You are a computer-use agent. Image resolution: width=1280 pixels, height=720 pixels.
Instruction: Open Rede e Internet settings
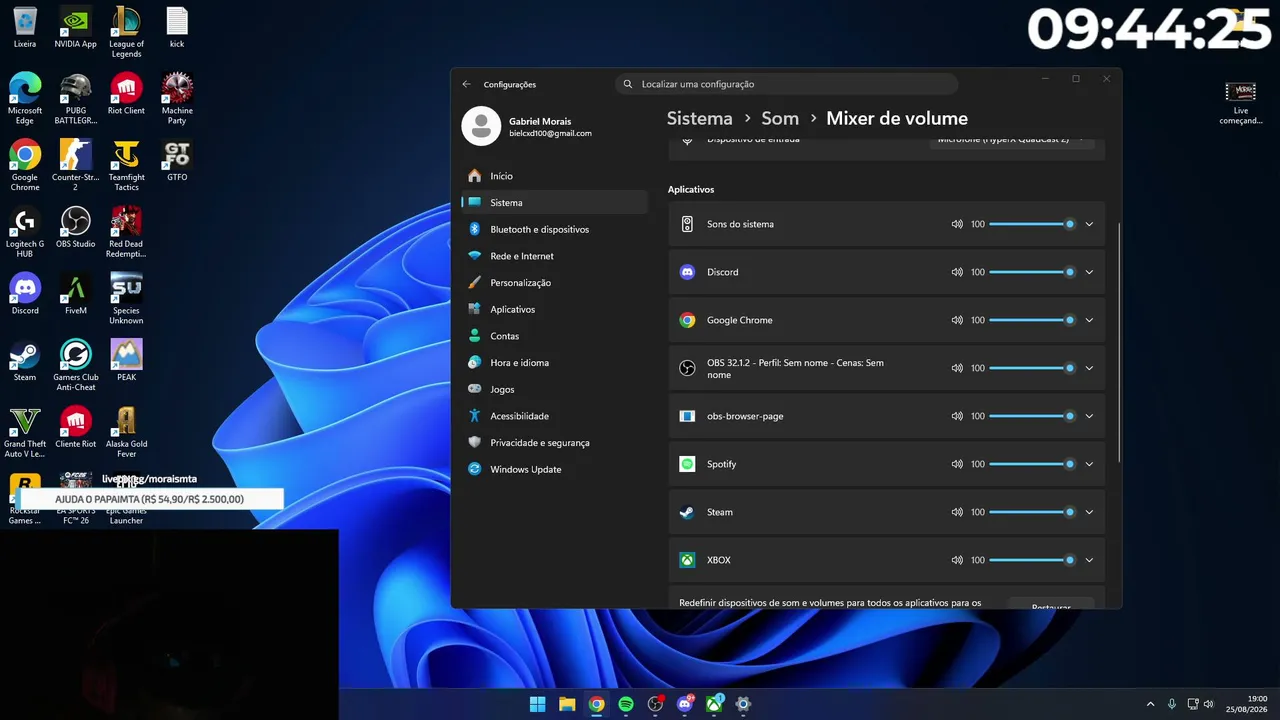pos(555,256)
